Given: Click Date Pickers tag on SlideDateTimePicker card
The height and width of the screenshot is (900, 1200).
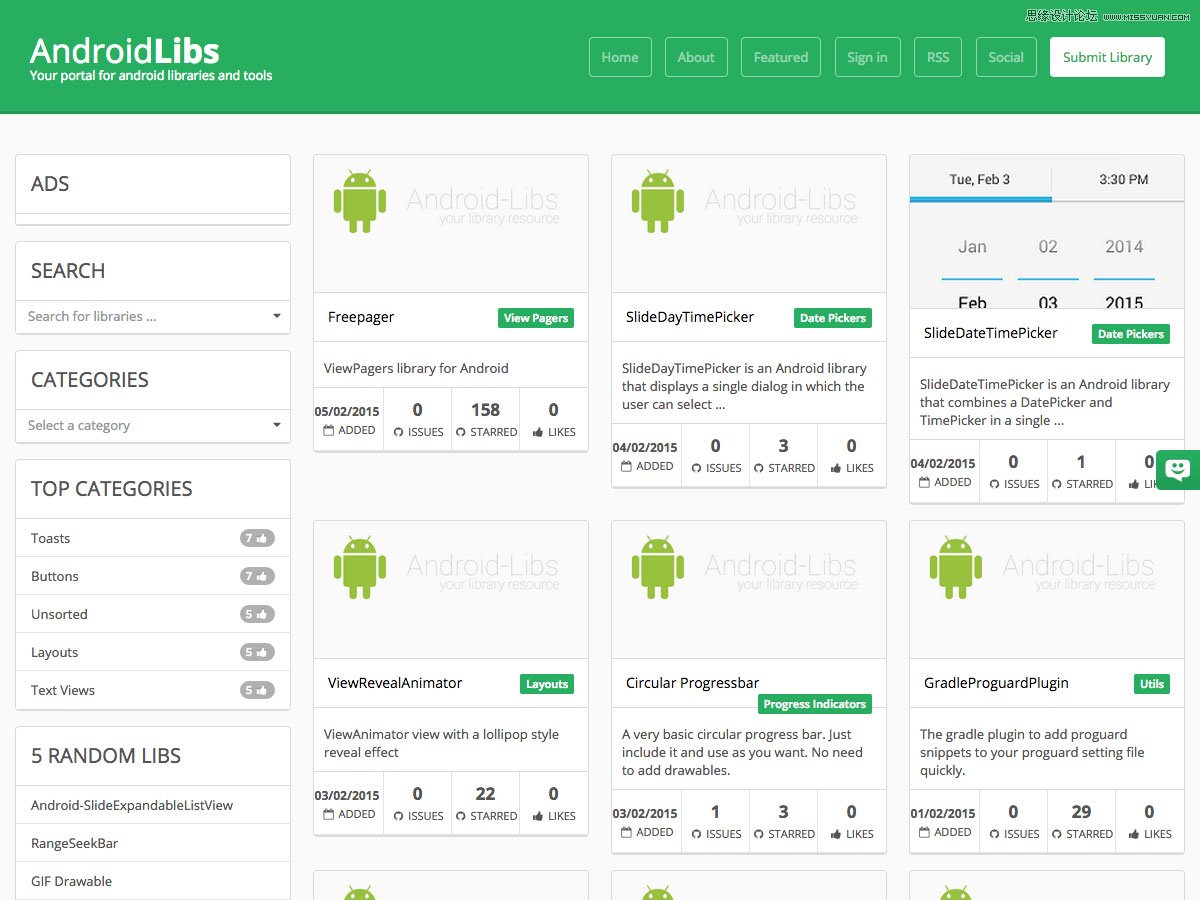Looking at the screenshot, I should coord(1131,334).
